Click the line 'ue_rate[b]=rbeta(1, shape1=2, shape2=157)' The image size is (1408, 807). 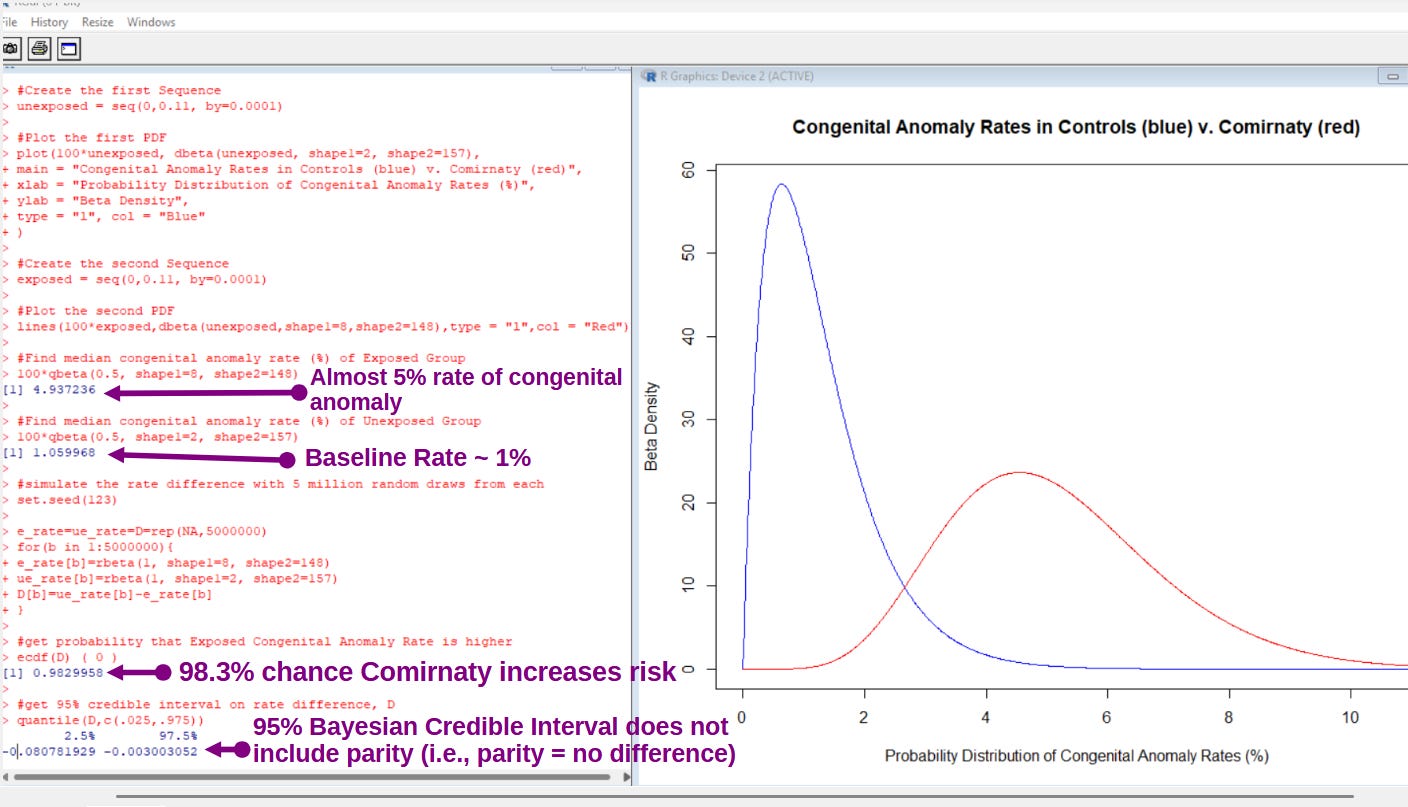177,578
